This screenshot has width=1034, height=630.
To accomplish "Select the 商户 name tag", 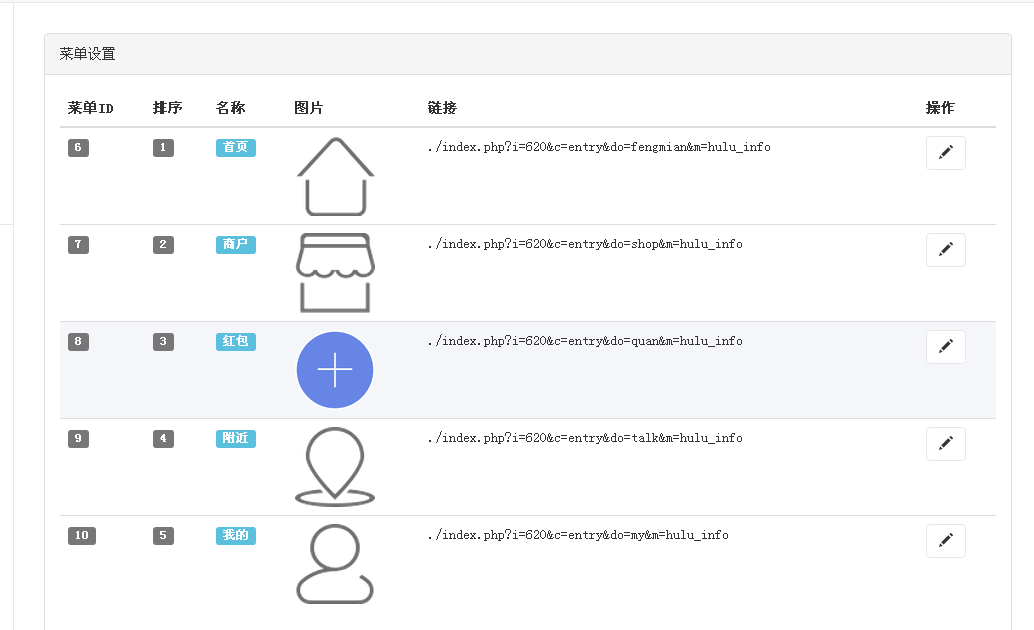I will point(235,244).
